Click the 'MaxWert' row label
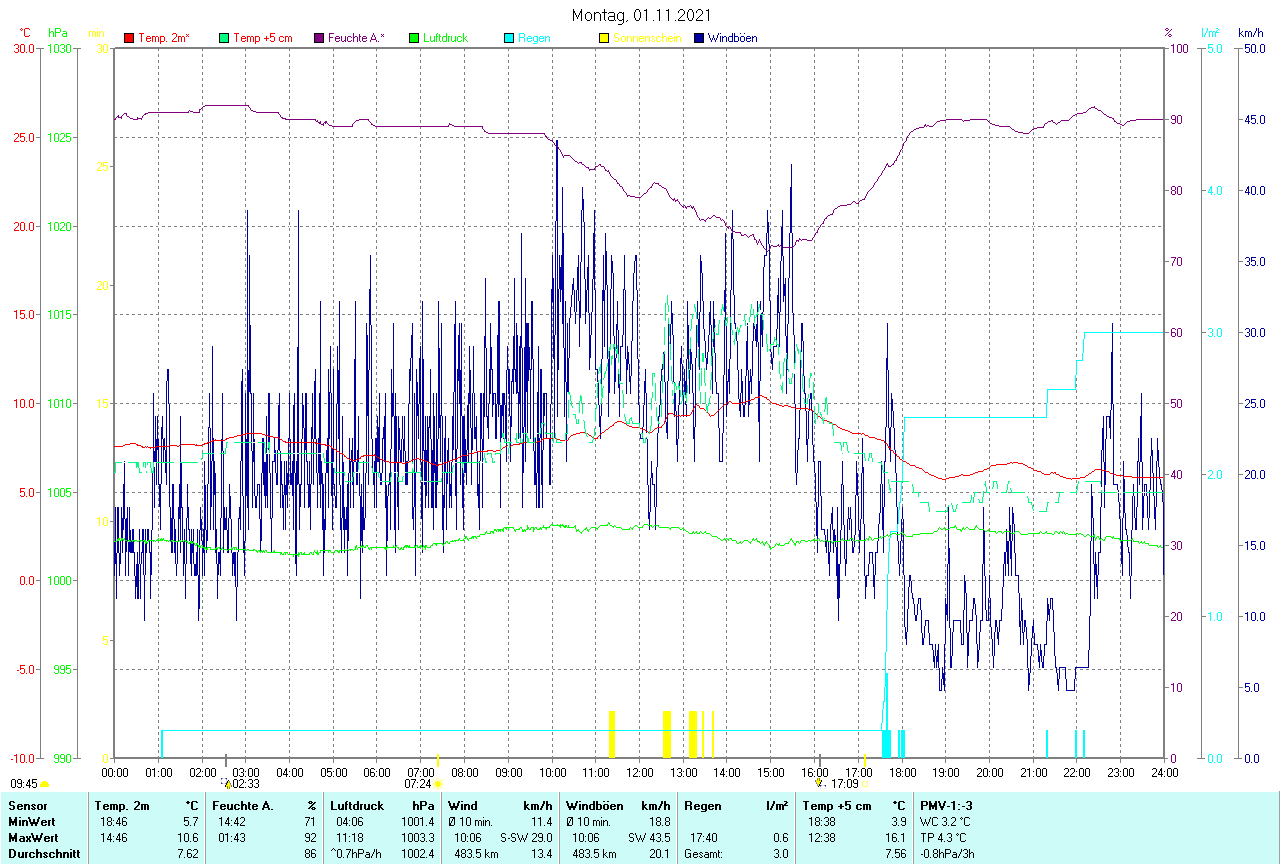1280x864 pixels. click(x=33, y=837)
